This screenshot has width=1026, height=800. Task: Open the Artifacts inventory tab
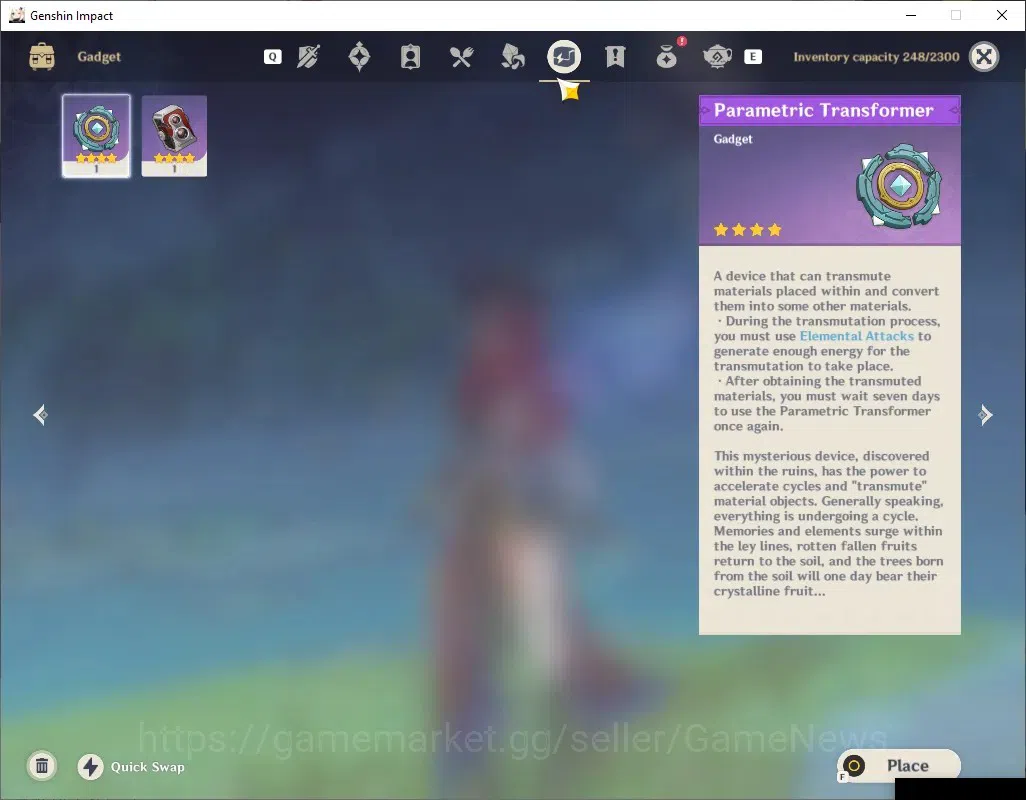(359, 57)
